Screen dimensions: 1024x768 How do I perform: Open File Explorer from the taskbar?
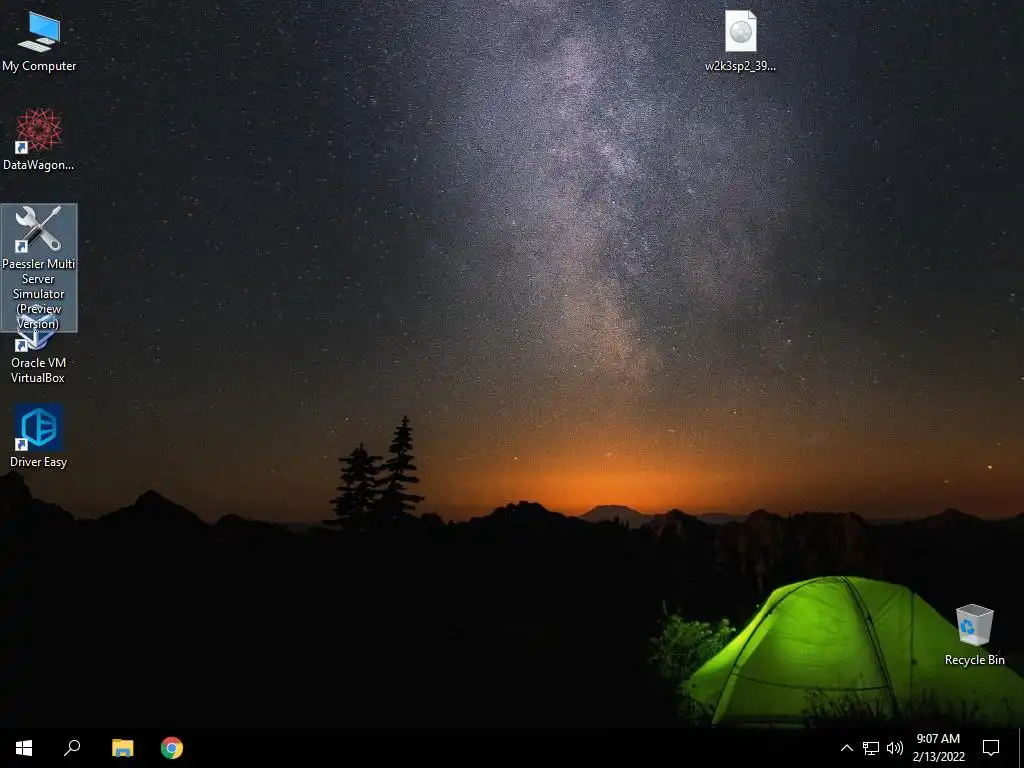(x=122, y=748)
